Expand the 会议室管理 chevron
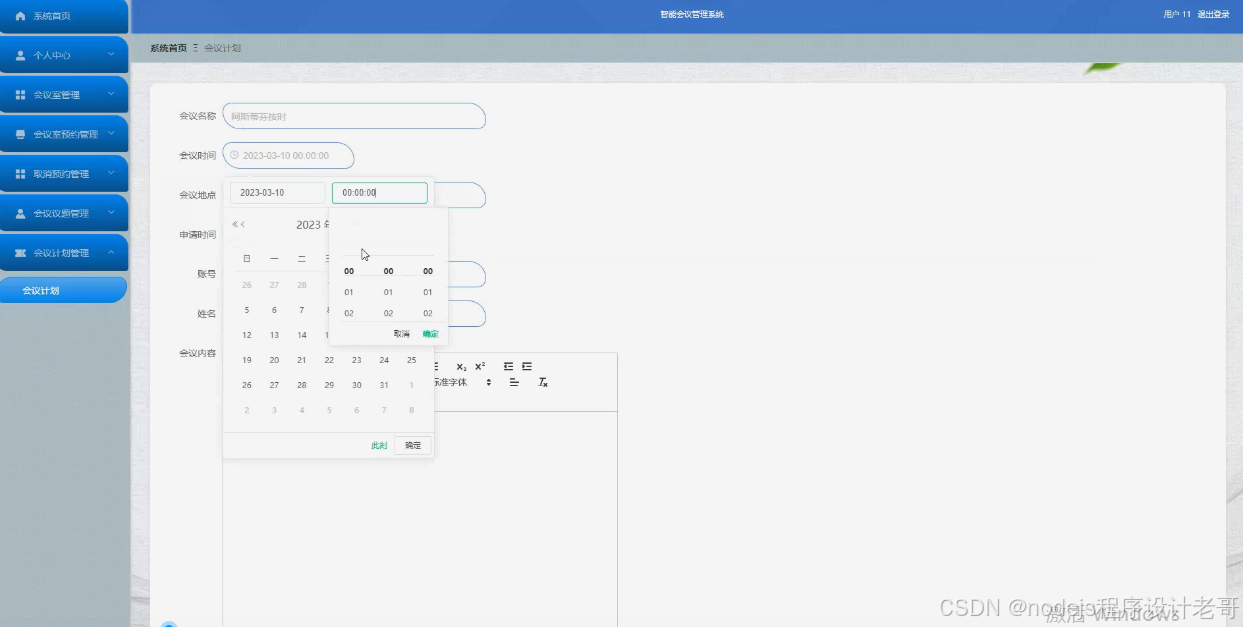 click(111, 94)
